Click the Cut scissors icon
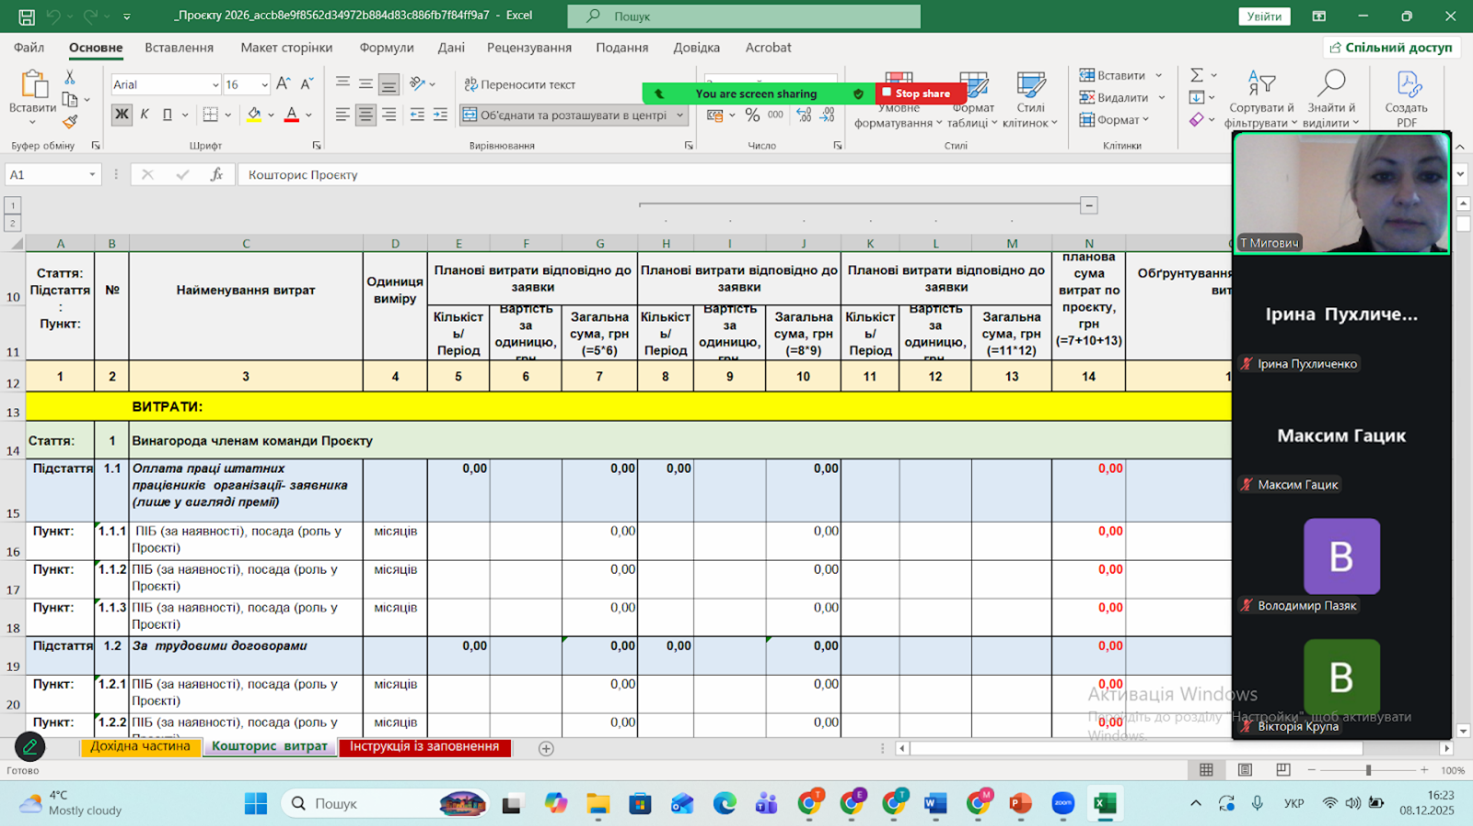The image size is (1473, 826). coord(69,77)
